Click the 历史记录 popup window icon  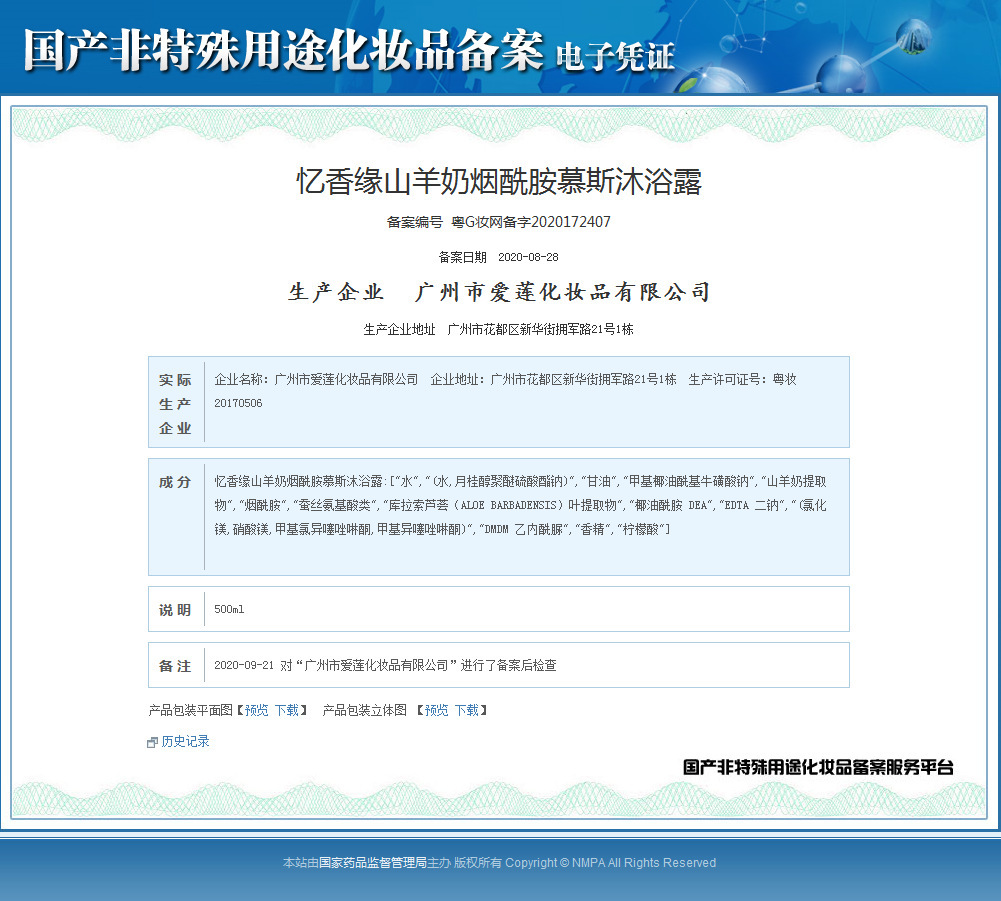tap(152, 742)
